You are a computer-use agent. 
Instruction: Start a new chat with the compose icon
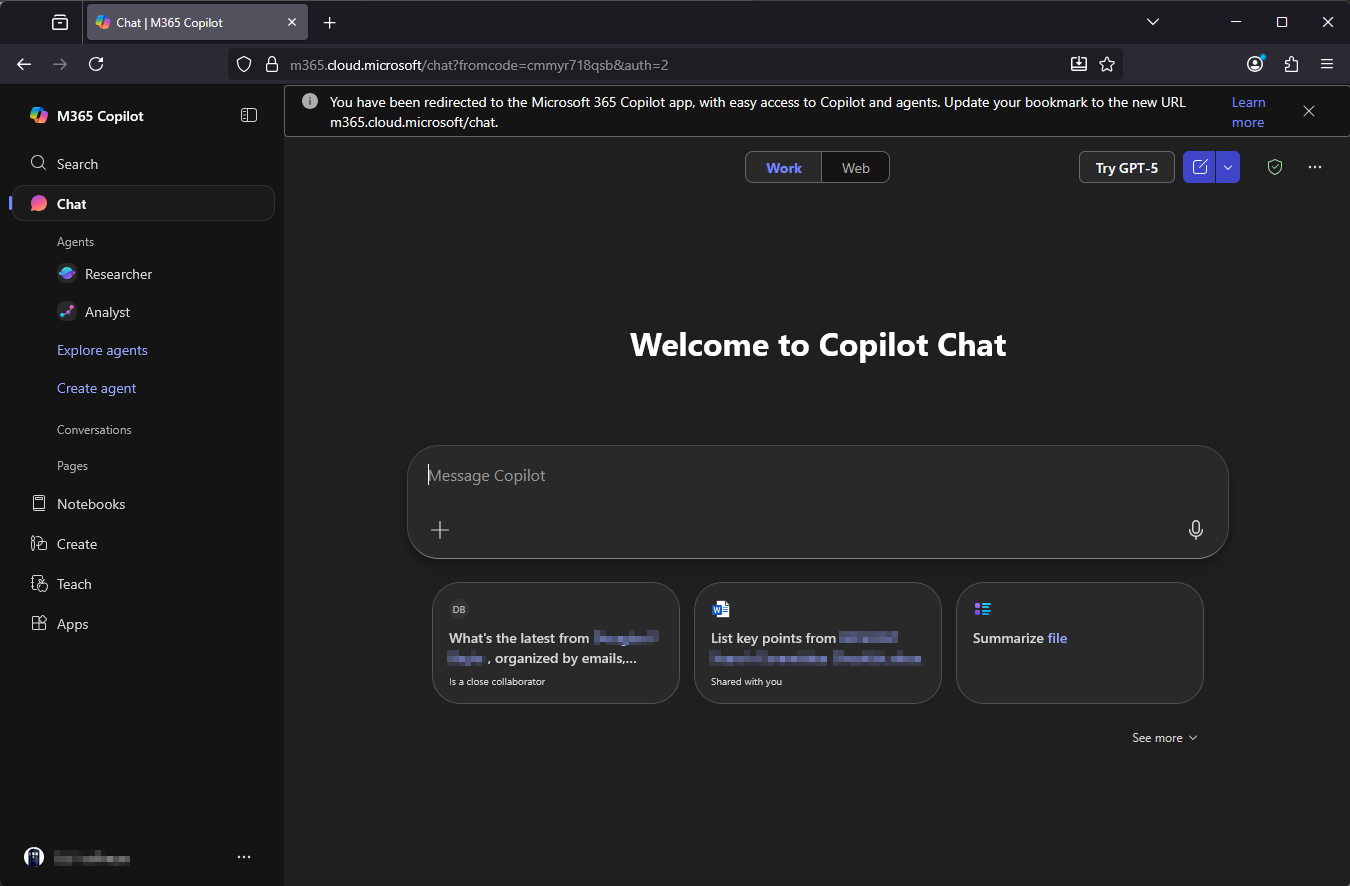point(1199,167)
